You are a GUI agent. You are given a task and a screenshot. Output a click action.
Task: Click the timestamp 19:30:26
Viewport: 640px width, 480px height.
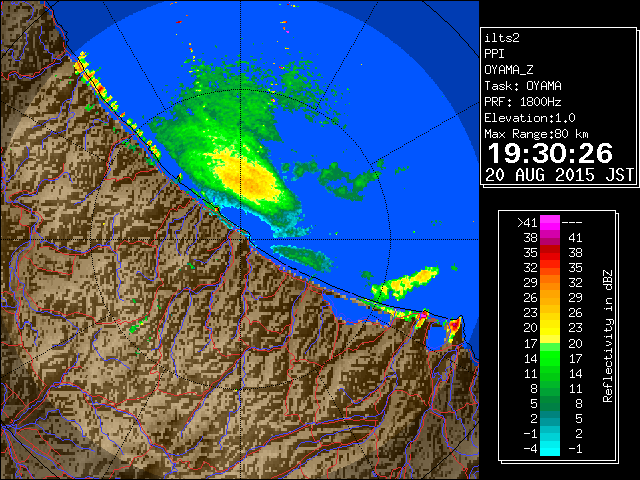point(550,153)
